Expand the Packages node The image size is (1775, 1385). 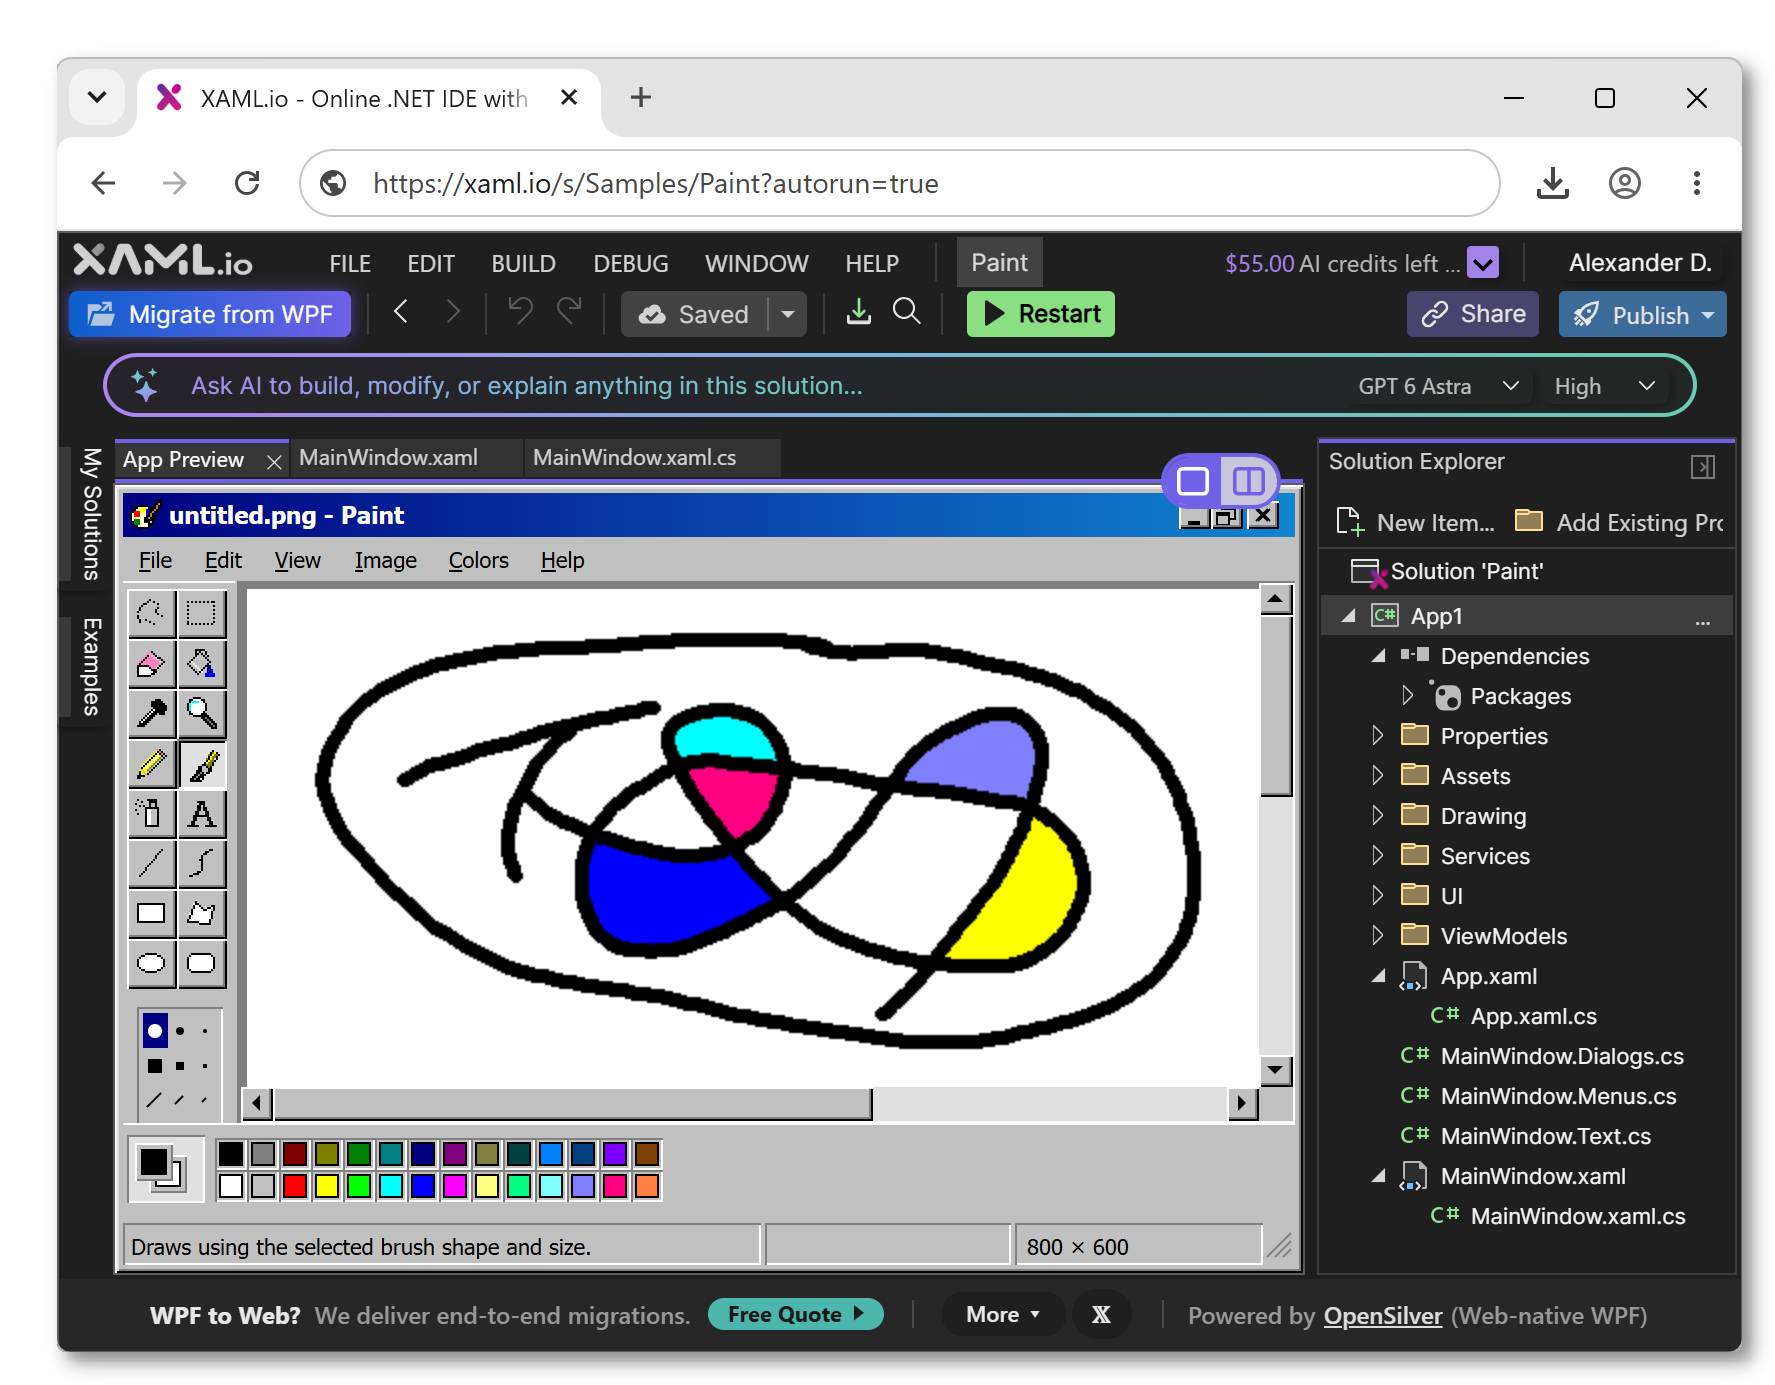(1407, 695)
